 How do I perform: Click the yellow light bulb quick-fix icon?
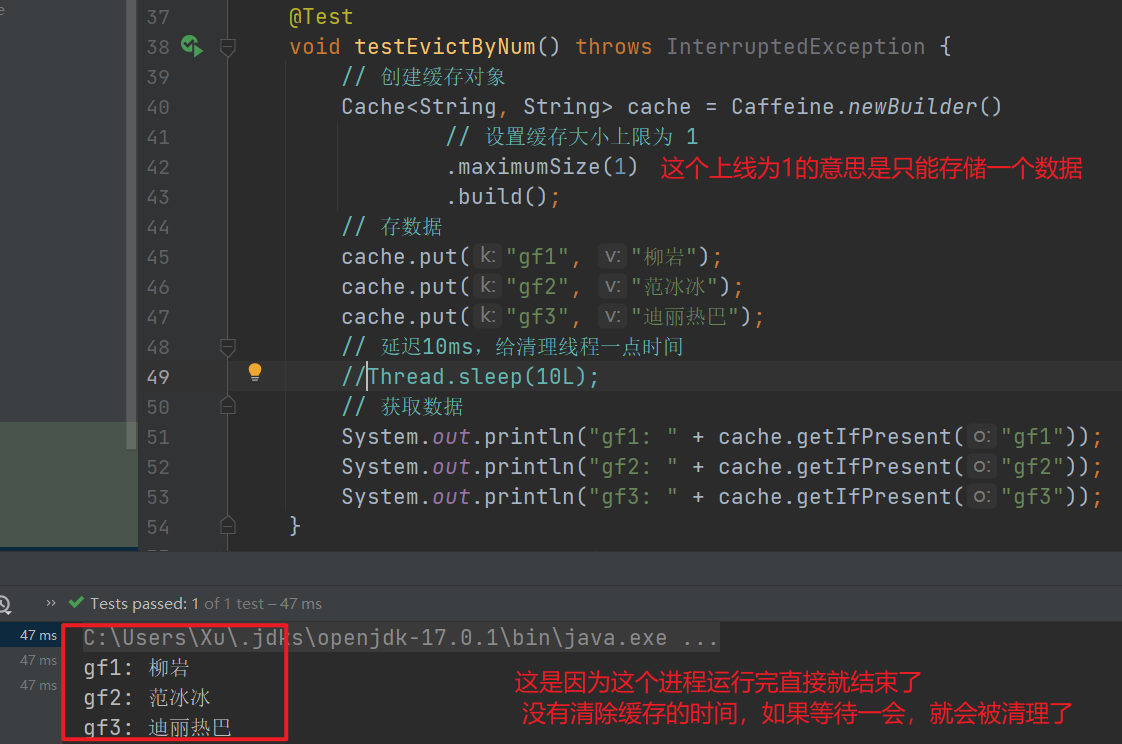[x=255, y=373]
